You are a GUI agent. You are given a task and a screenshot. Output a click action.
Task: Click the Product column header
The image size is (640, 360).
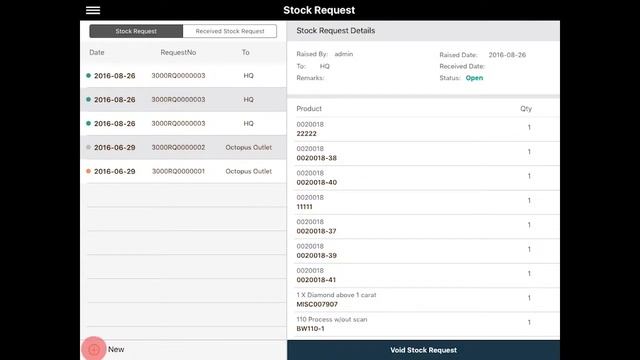coord(309,109)
